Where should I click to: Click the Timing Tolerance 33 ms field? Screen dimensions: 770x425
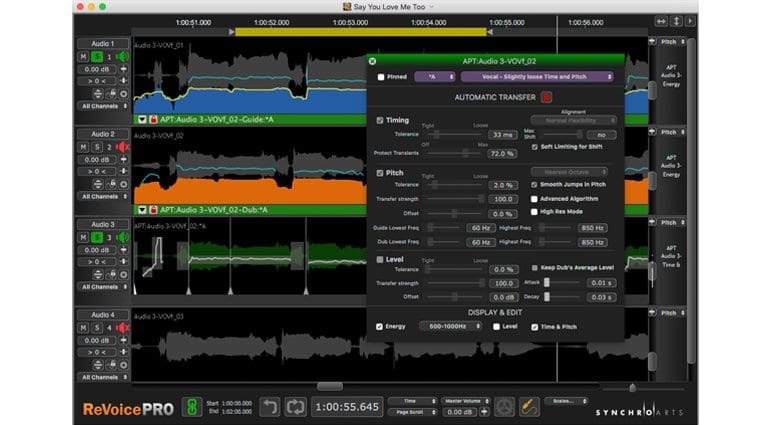click(502, 135)
